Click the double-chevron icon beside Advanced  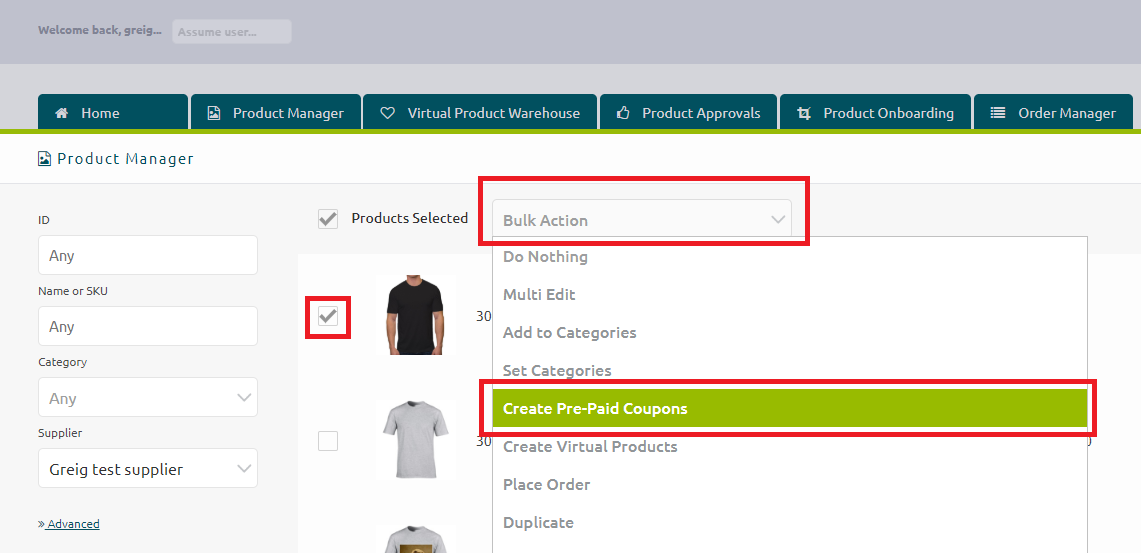41,524
